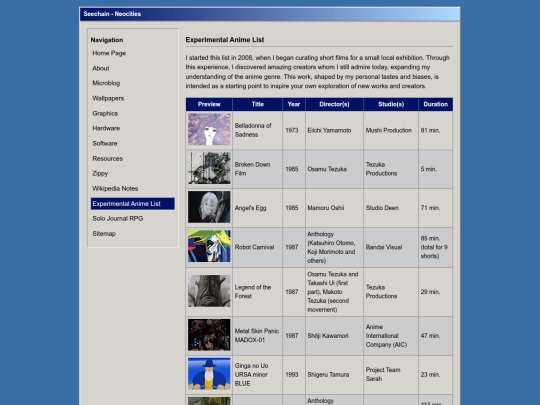This screenshot has height=405, width=540.
Task: Open the Legend of the Forest thumbnail
Action: pyautogui.click(x=209, y=291)
